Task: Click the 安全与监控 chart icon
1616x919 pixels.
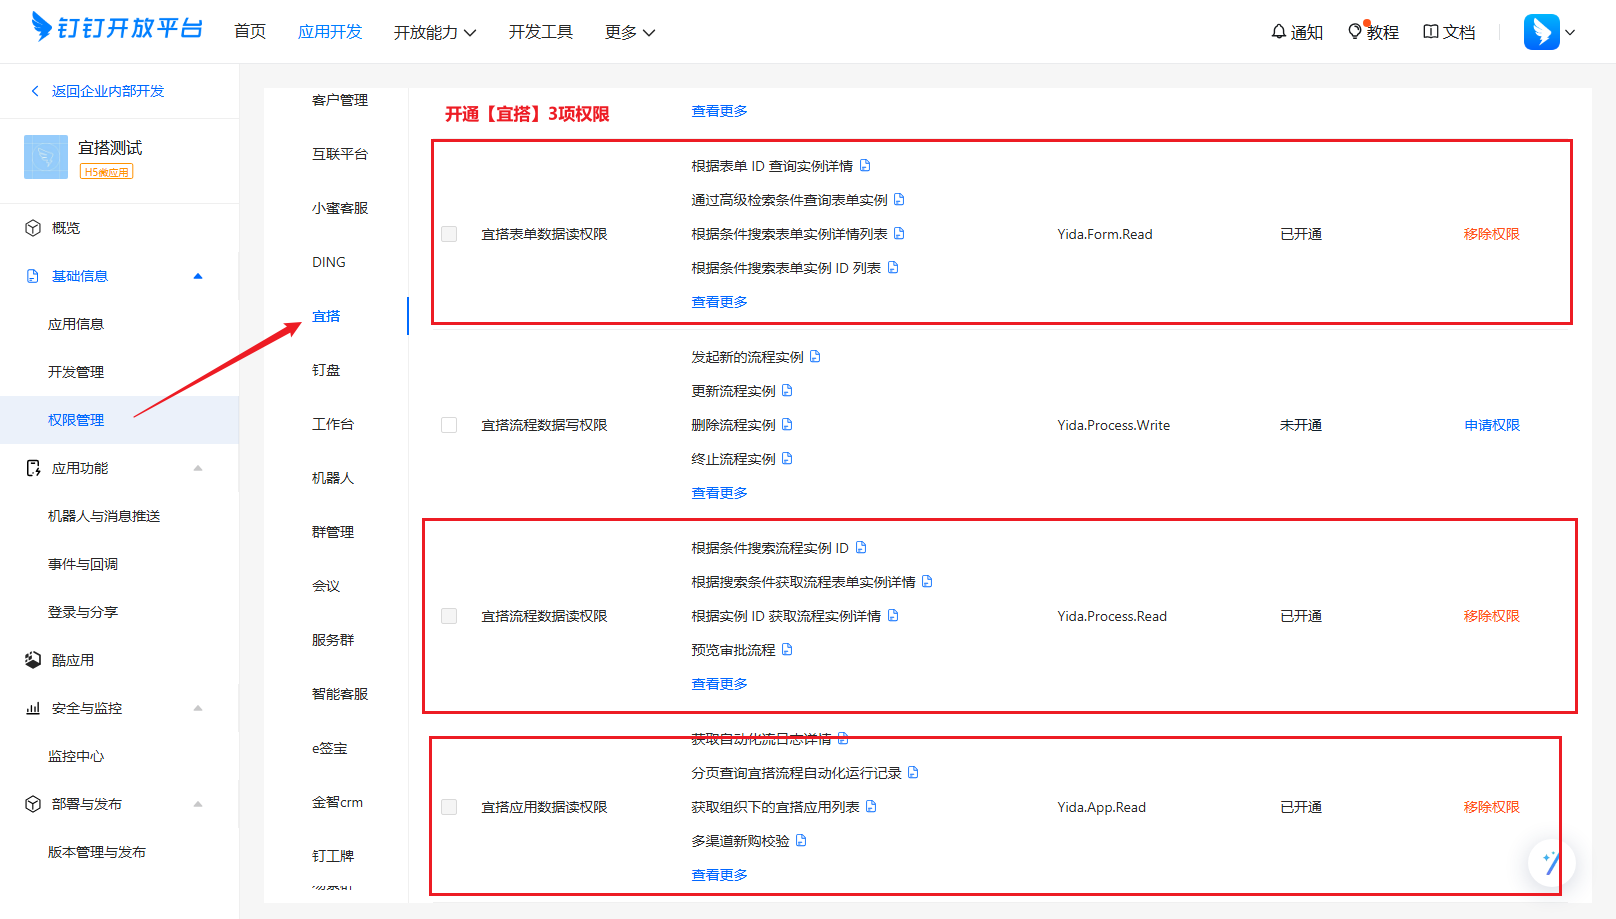Action: coord(33,708)
